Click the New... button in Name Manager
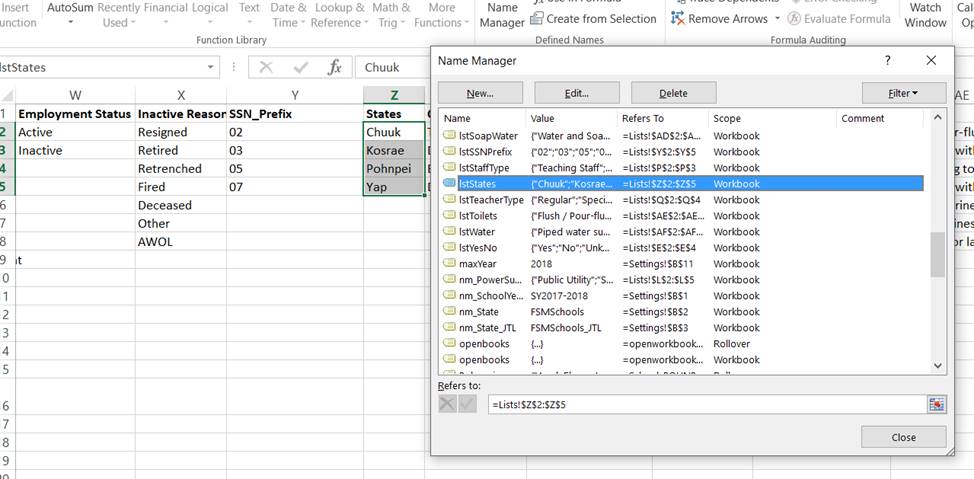This screenshot has width=974, height=479. pyautogui.click(x=480, y=93)
